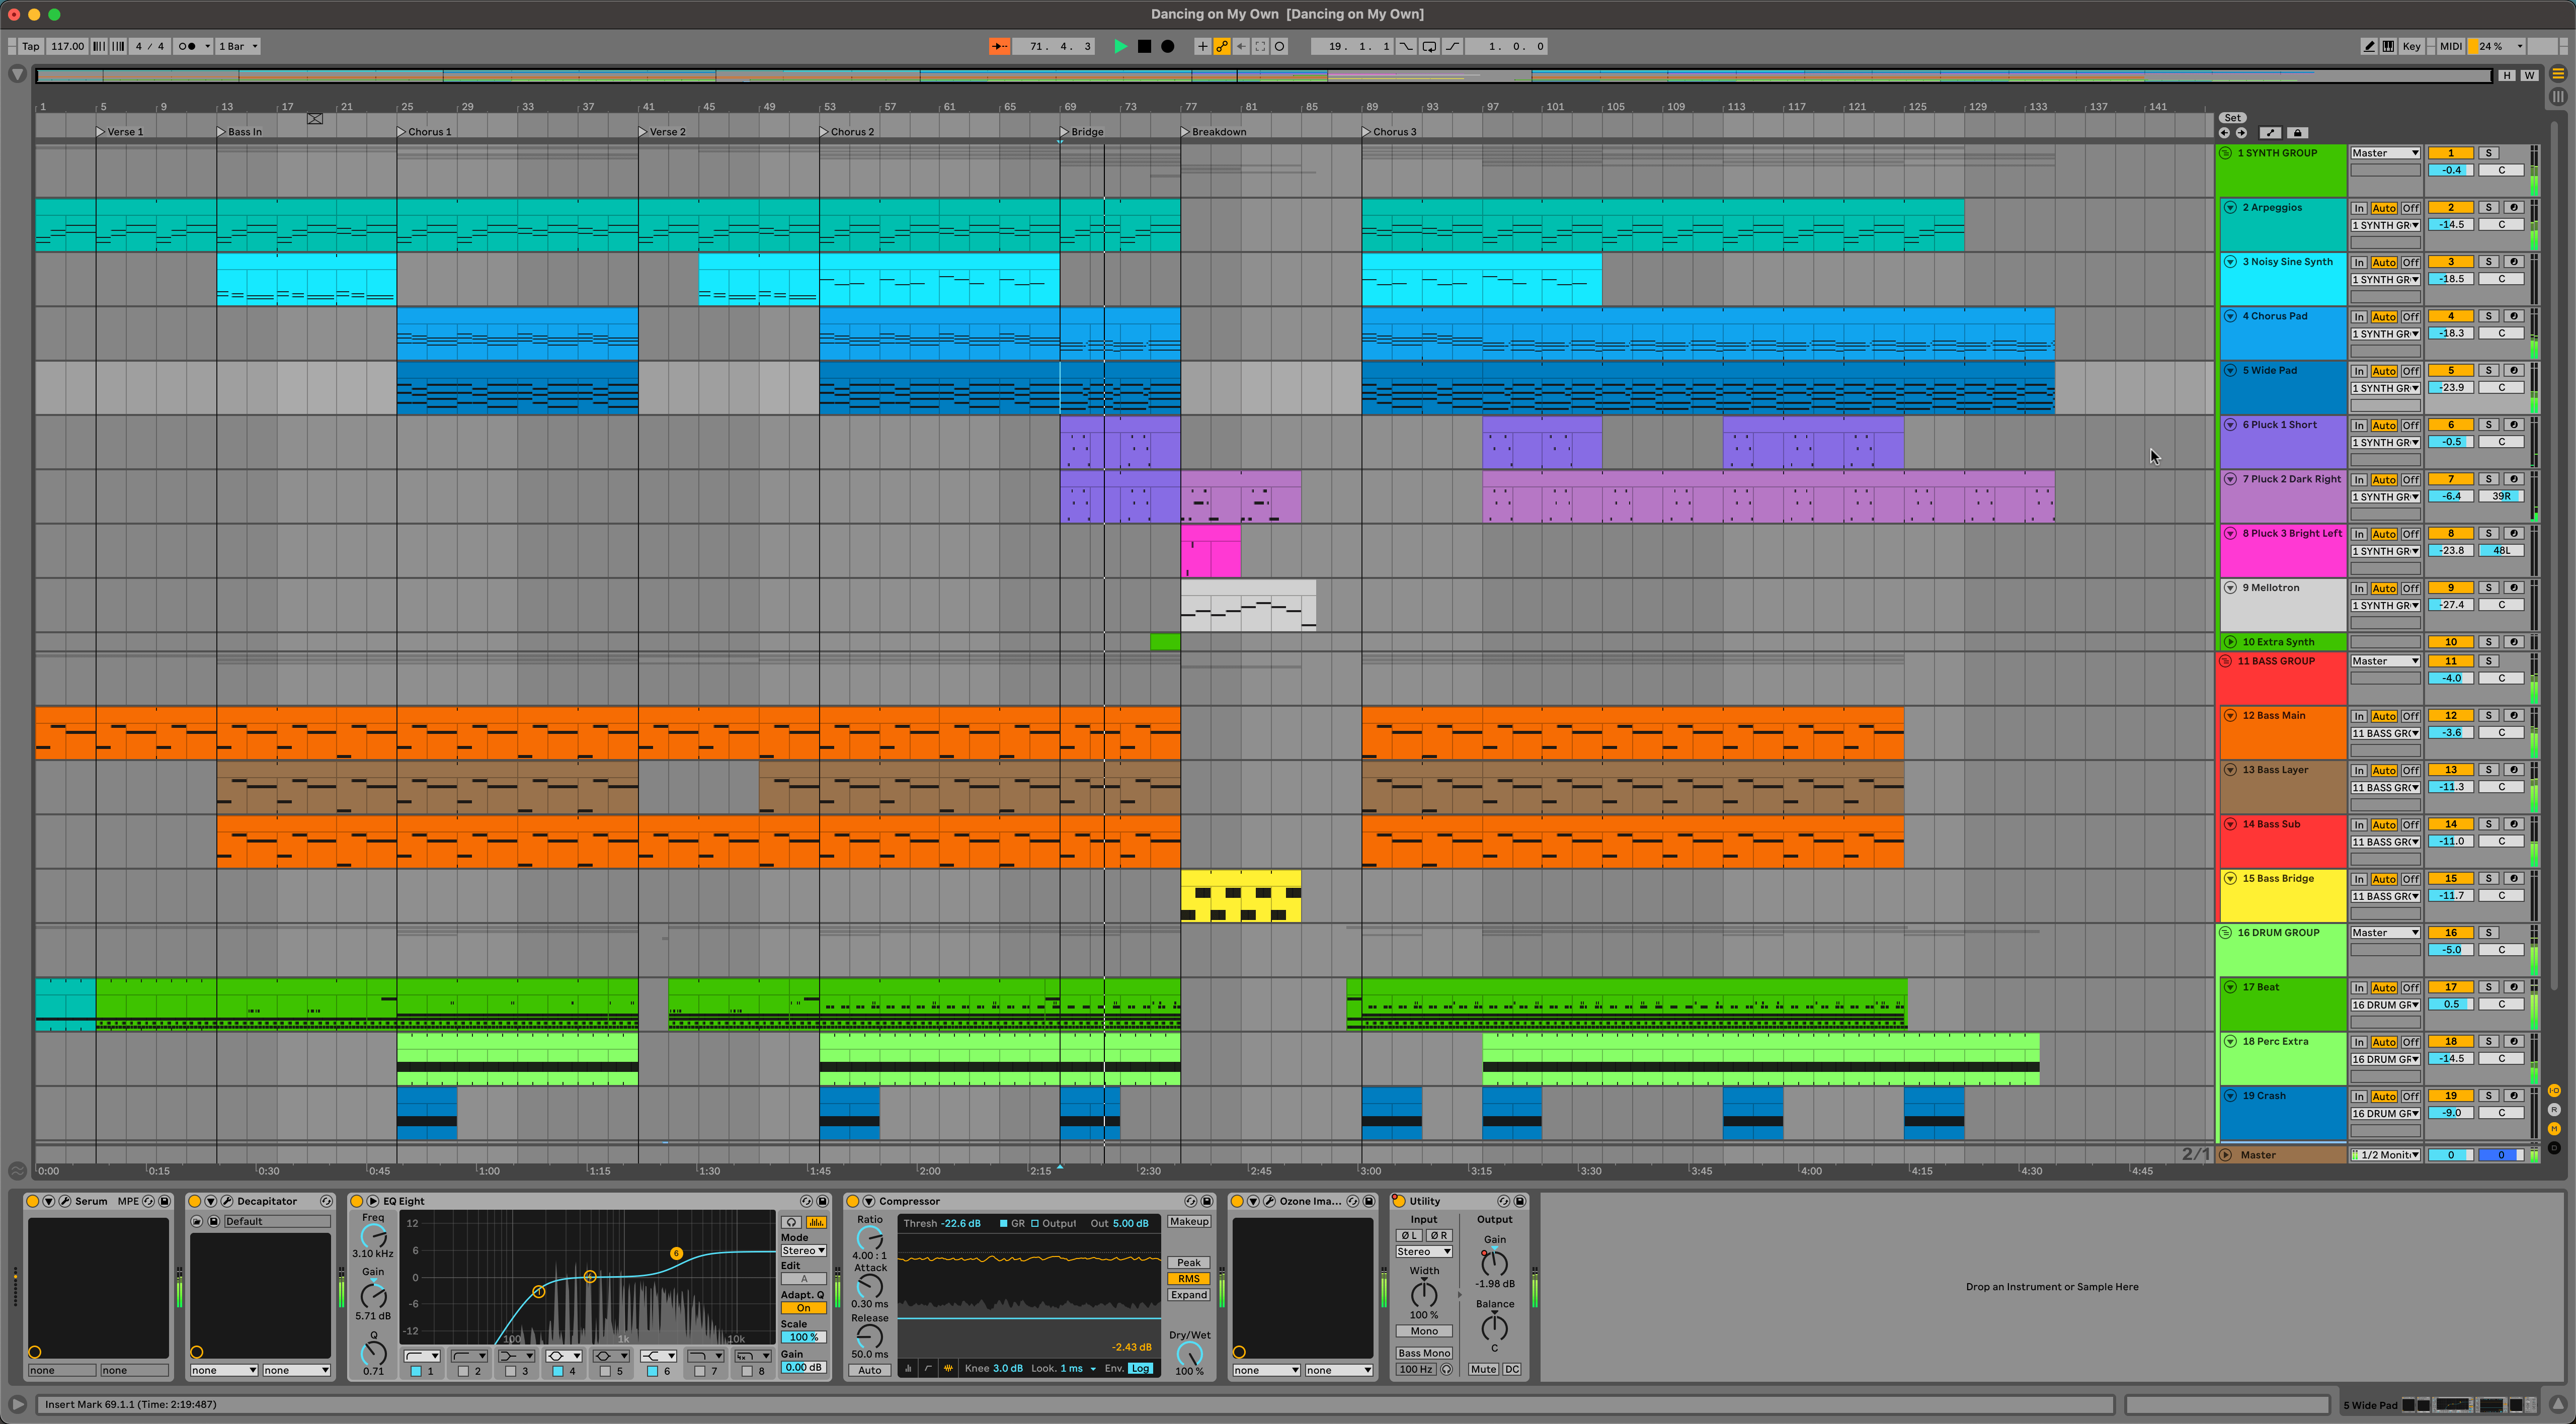Select the Compressor Expand mode
The image size is (2576, 1424).
[1188, 1295]
